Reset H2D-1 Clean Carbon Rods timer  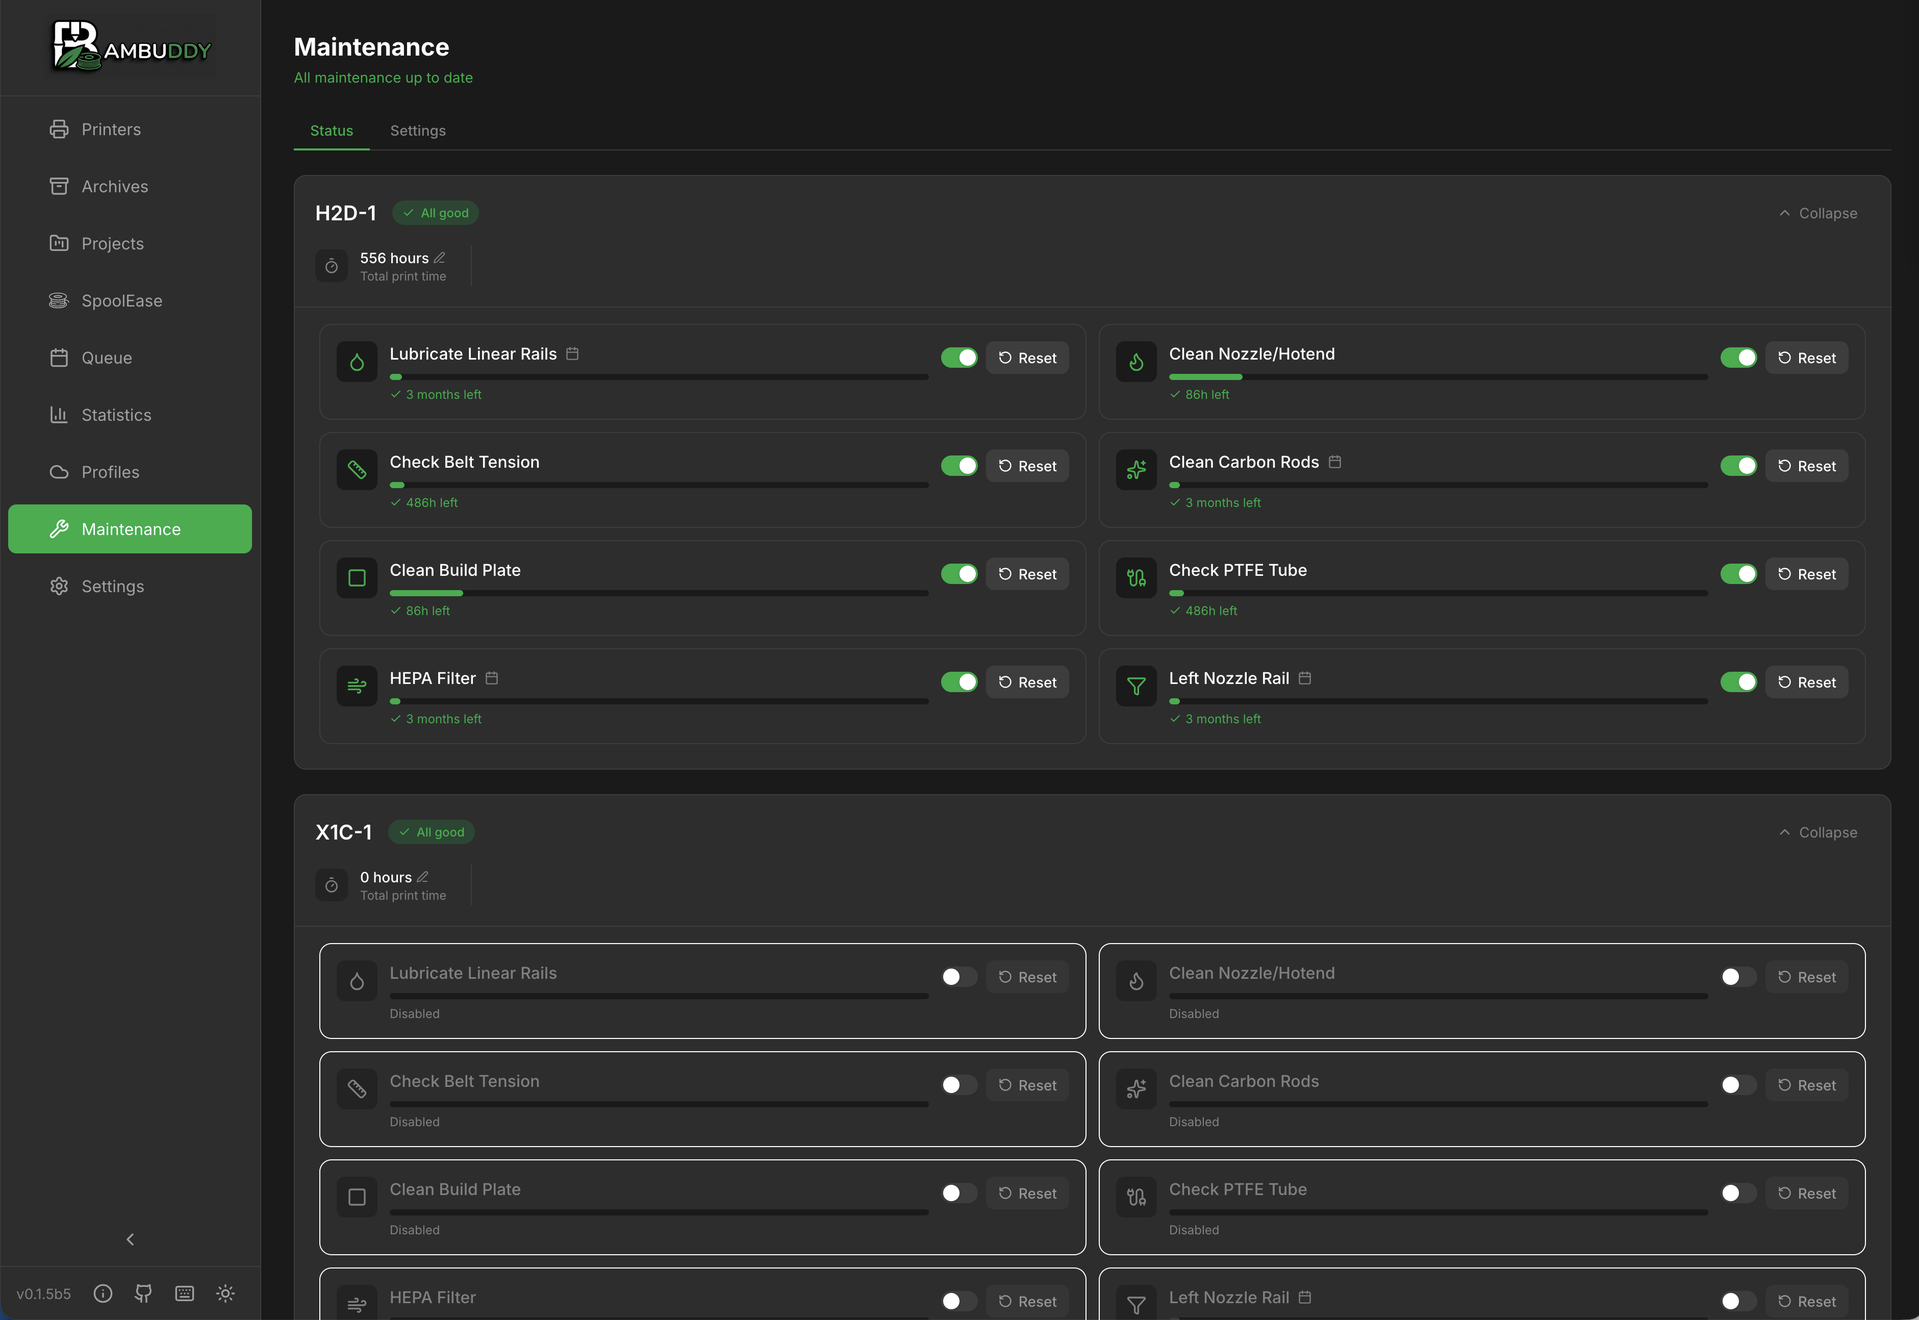pyautogui.click(x=1806, y=466)
